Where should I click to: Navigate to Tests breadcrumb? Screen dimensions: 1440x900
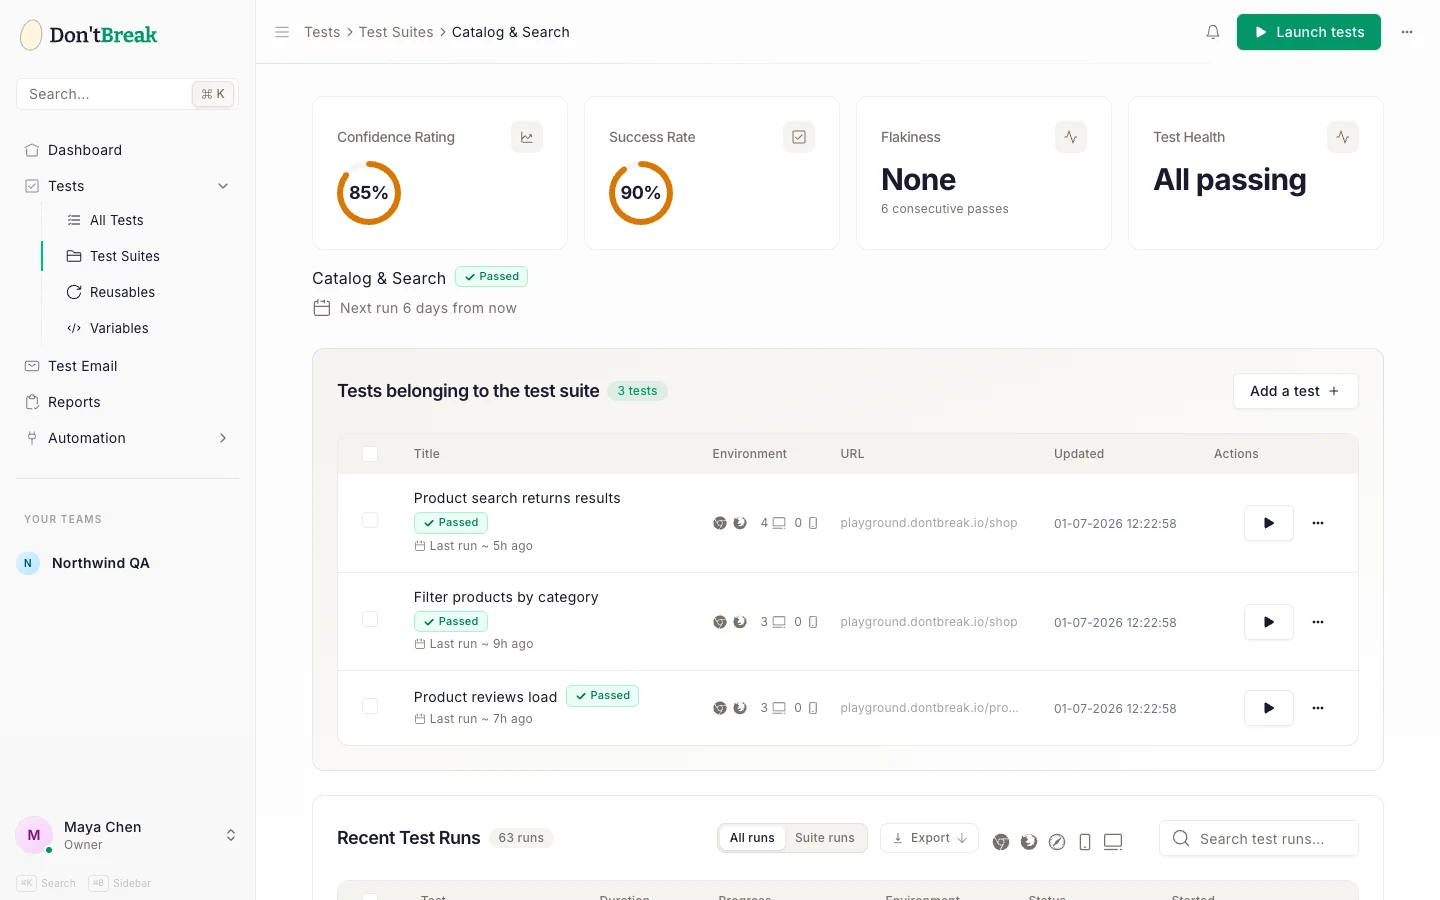point(322,32)
